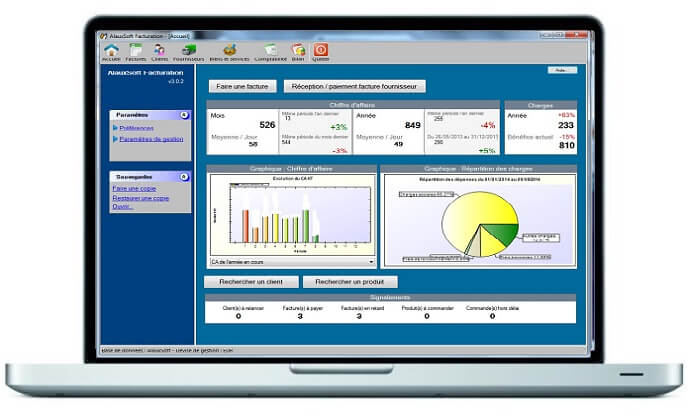Open the Biens et services icon

tap(229, 52)
